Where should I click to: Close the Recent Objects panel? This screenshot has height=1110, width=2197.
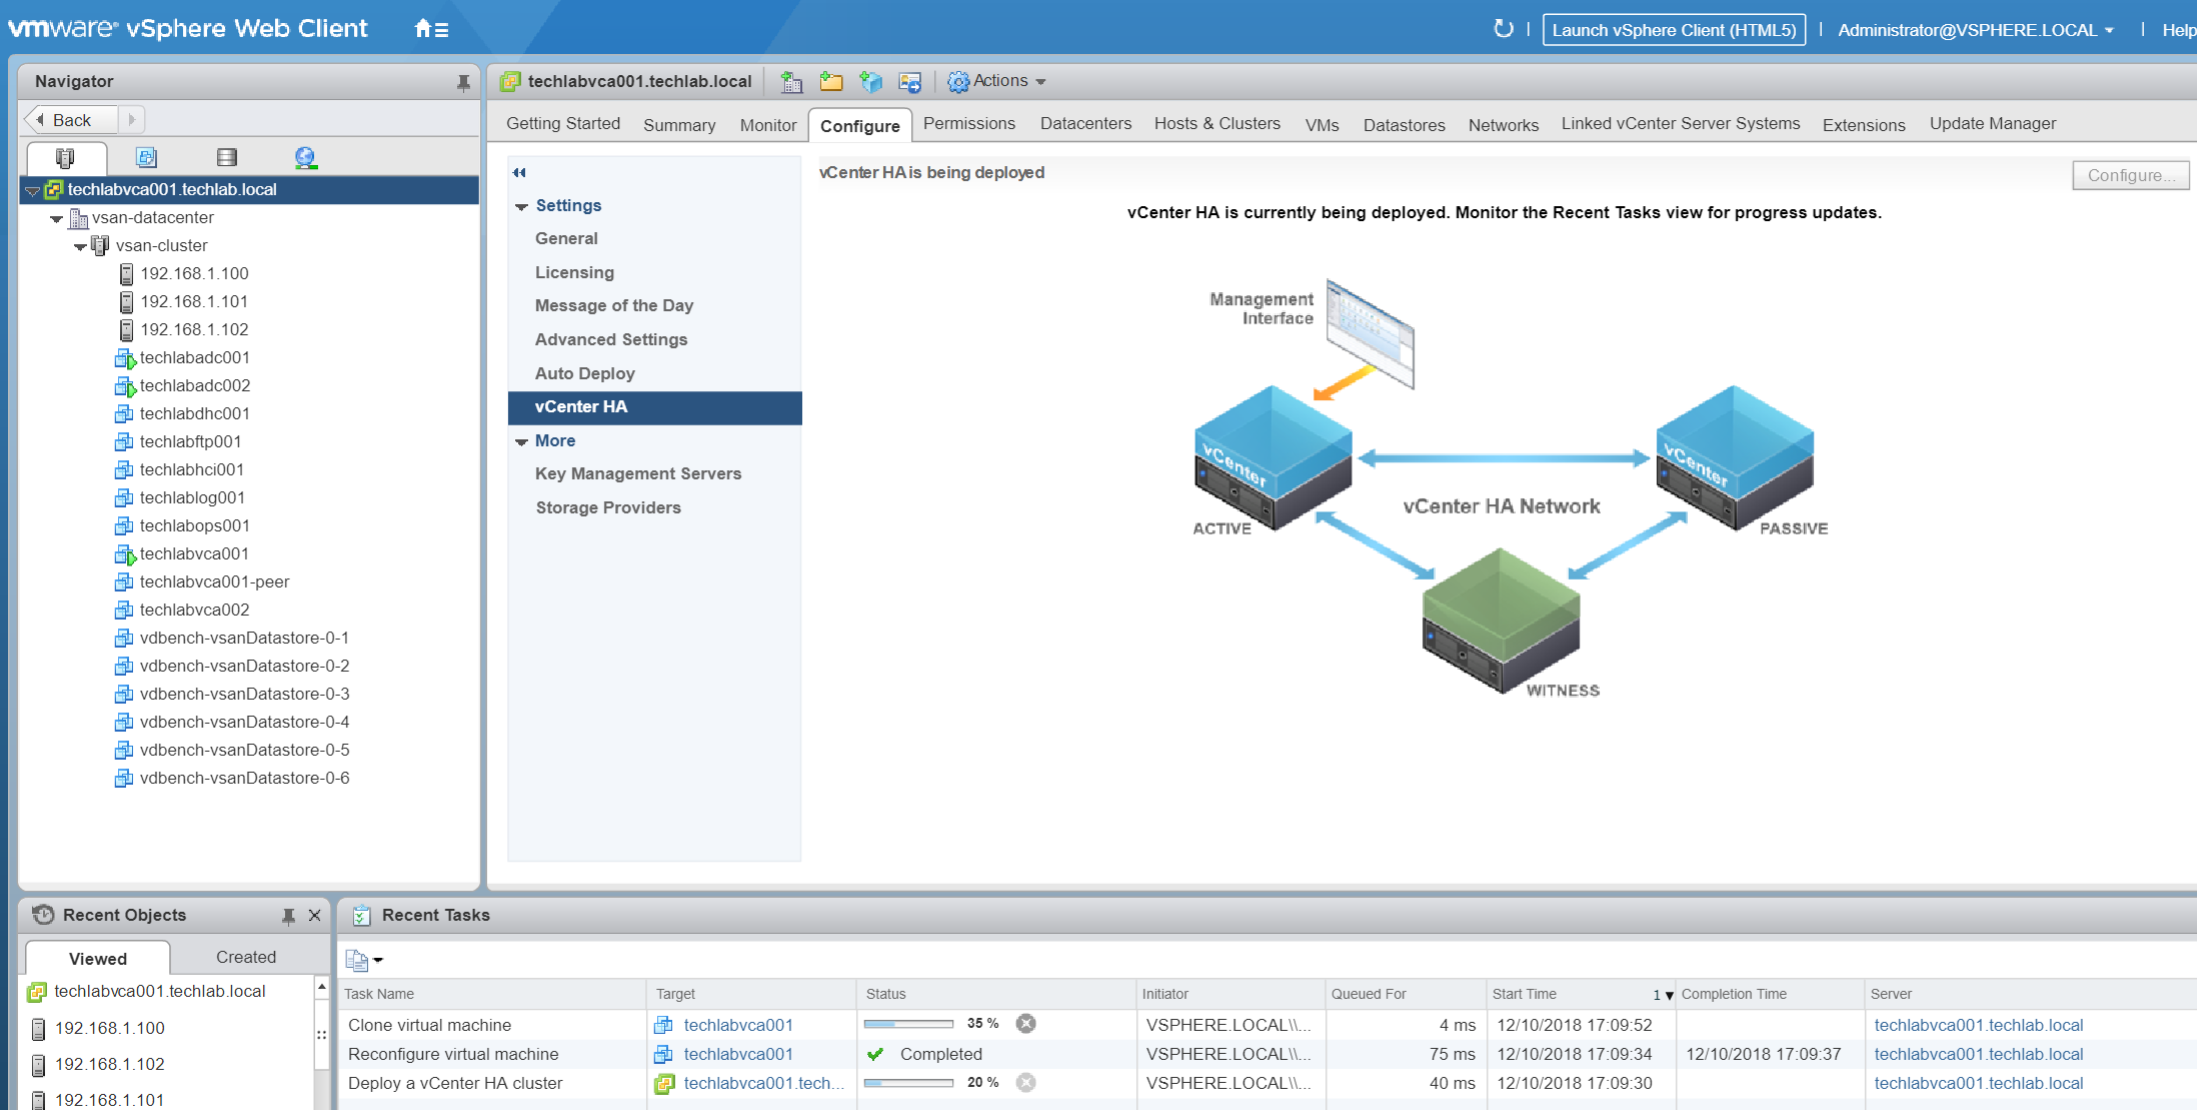[314, 915]
